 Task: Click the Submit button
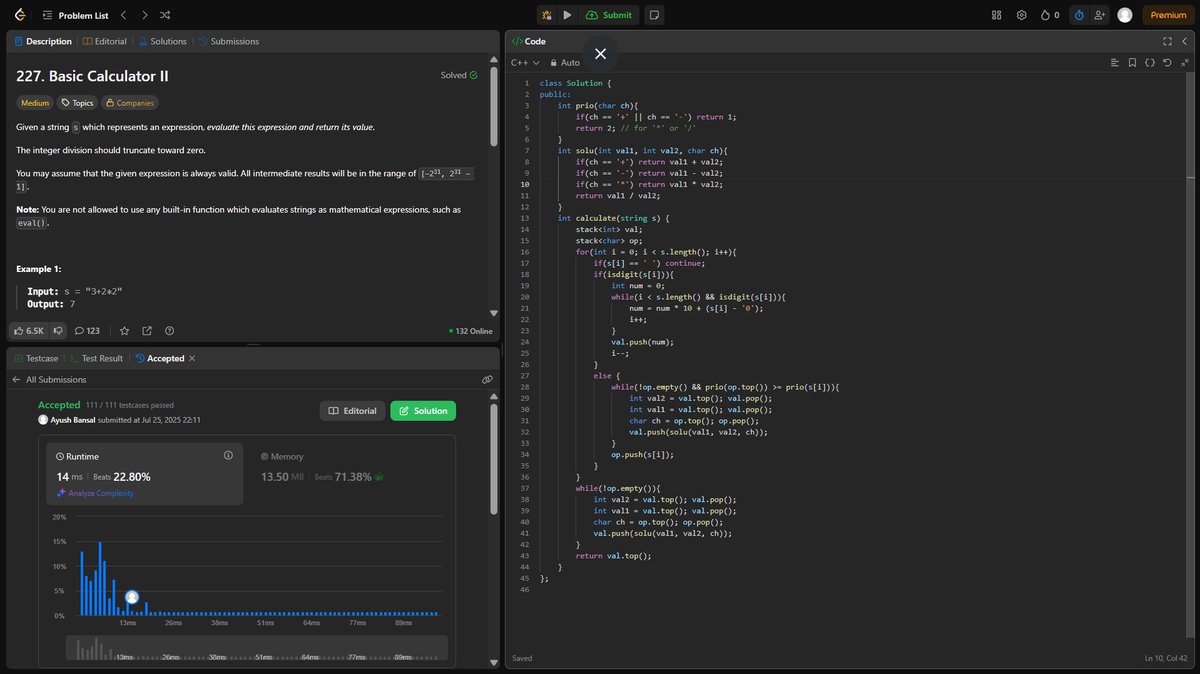click(610, 15)
